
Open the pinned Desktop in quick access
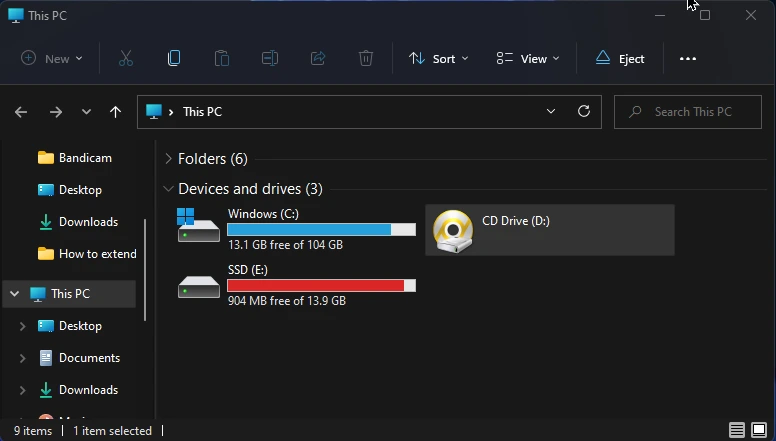tap(70, 190)
